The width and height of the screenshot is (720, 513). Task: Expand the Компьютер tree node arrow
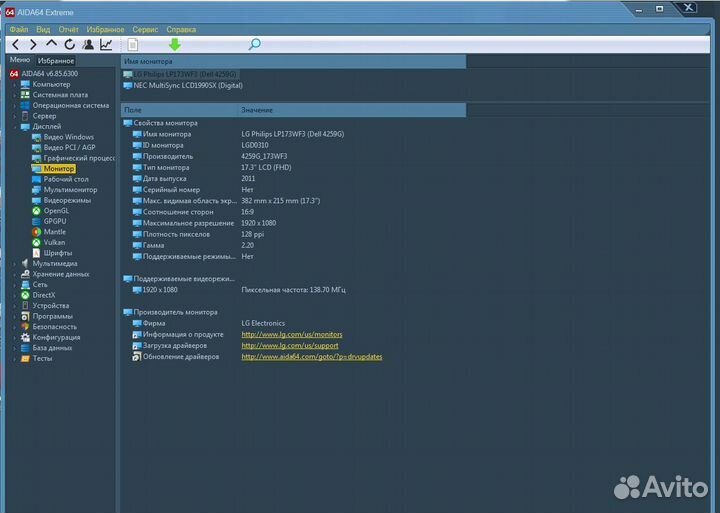coord(15,85)
